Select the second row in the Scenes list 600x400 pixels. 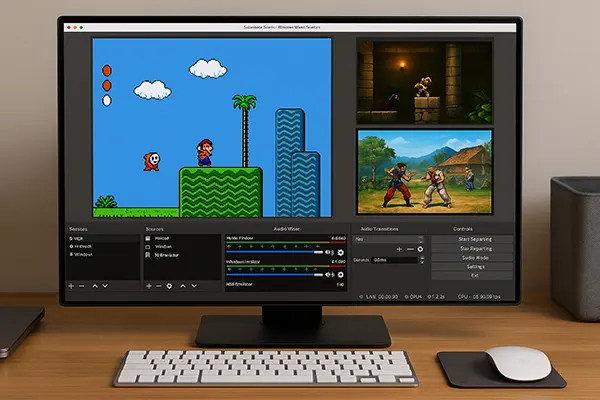click(x=103, y=247)
